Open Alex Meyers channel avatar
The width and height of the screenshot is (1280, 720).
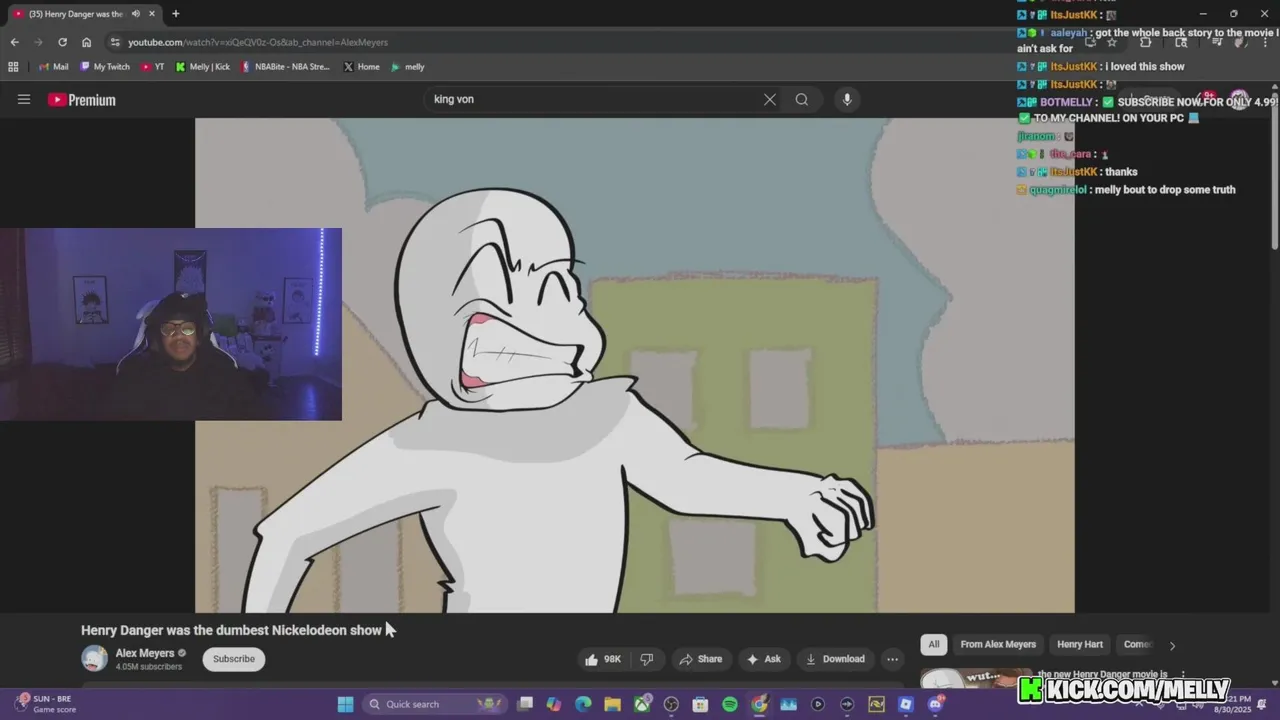pyautogui.click(x=94, y=658)
